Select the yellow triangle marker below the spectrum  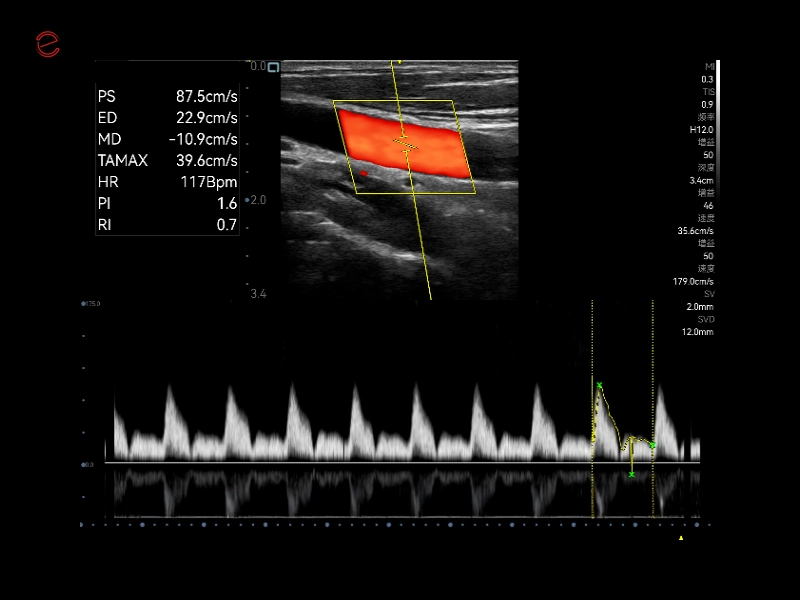[x=683, y=537]
